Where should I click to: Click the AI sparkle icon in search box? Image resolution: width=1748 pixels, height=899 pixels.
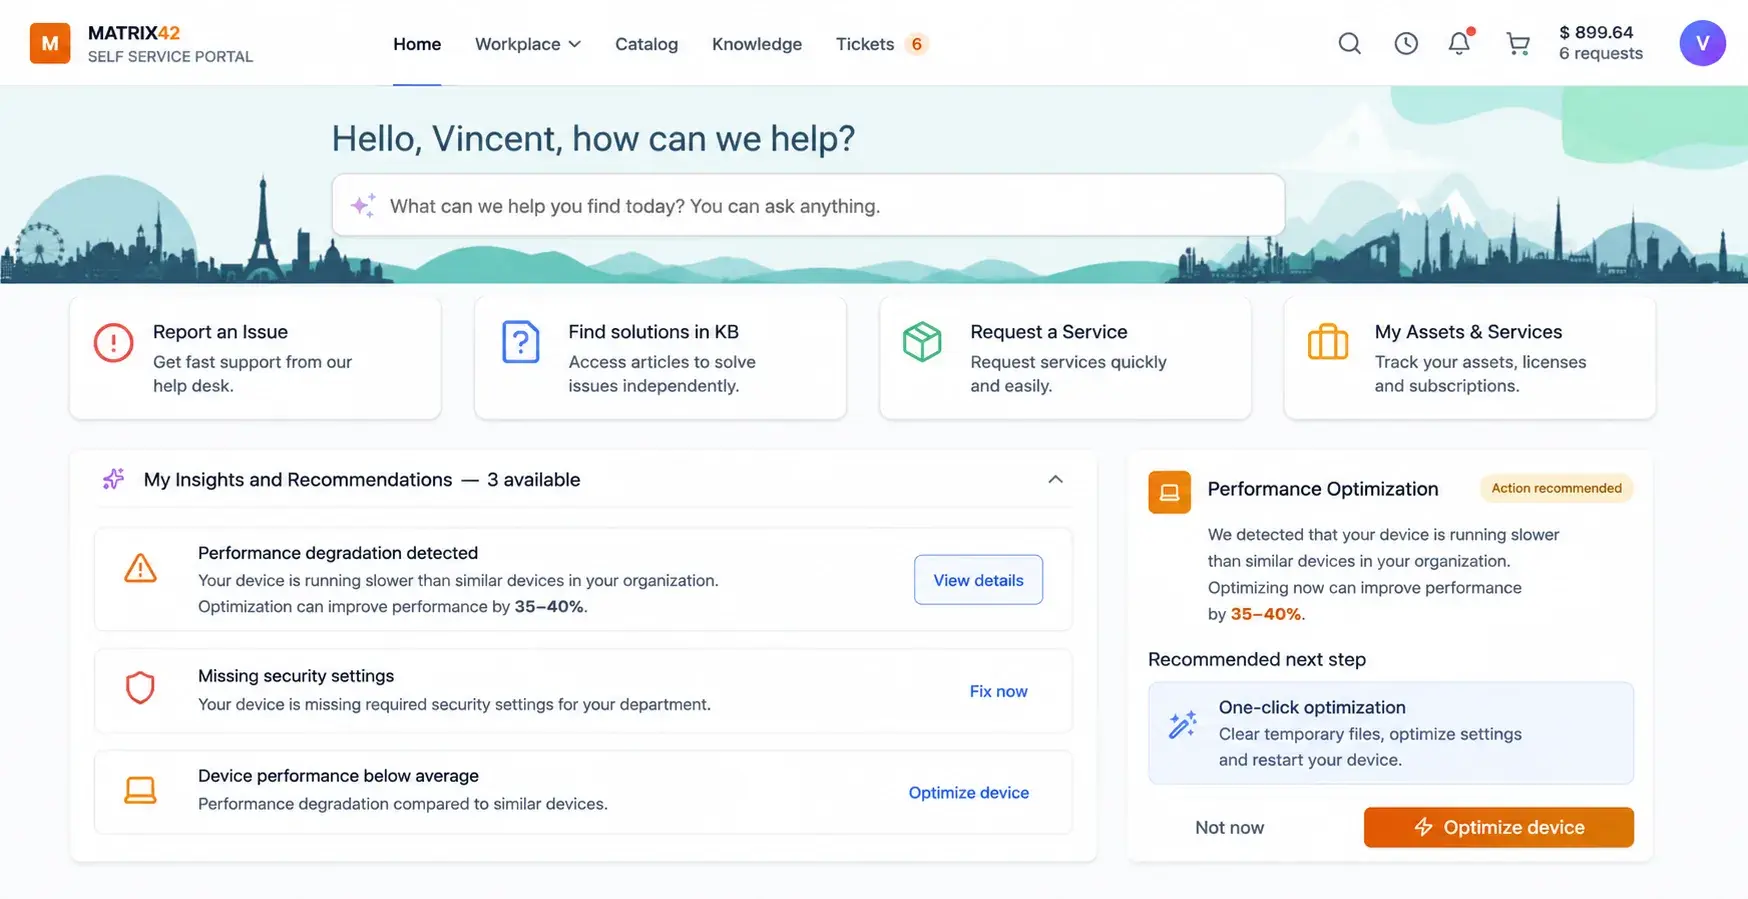tap(363, 205)
